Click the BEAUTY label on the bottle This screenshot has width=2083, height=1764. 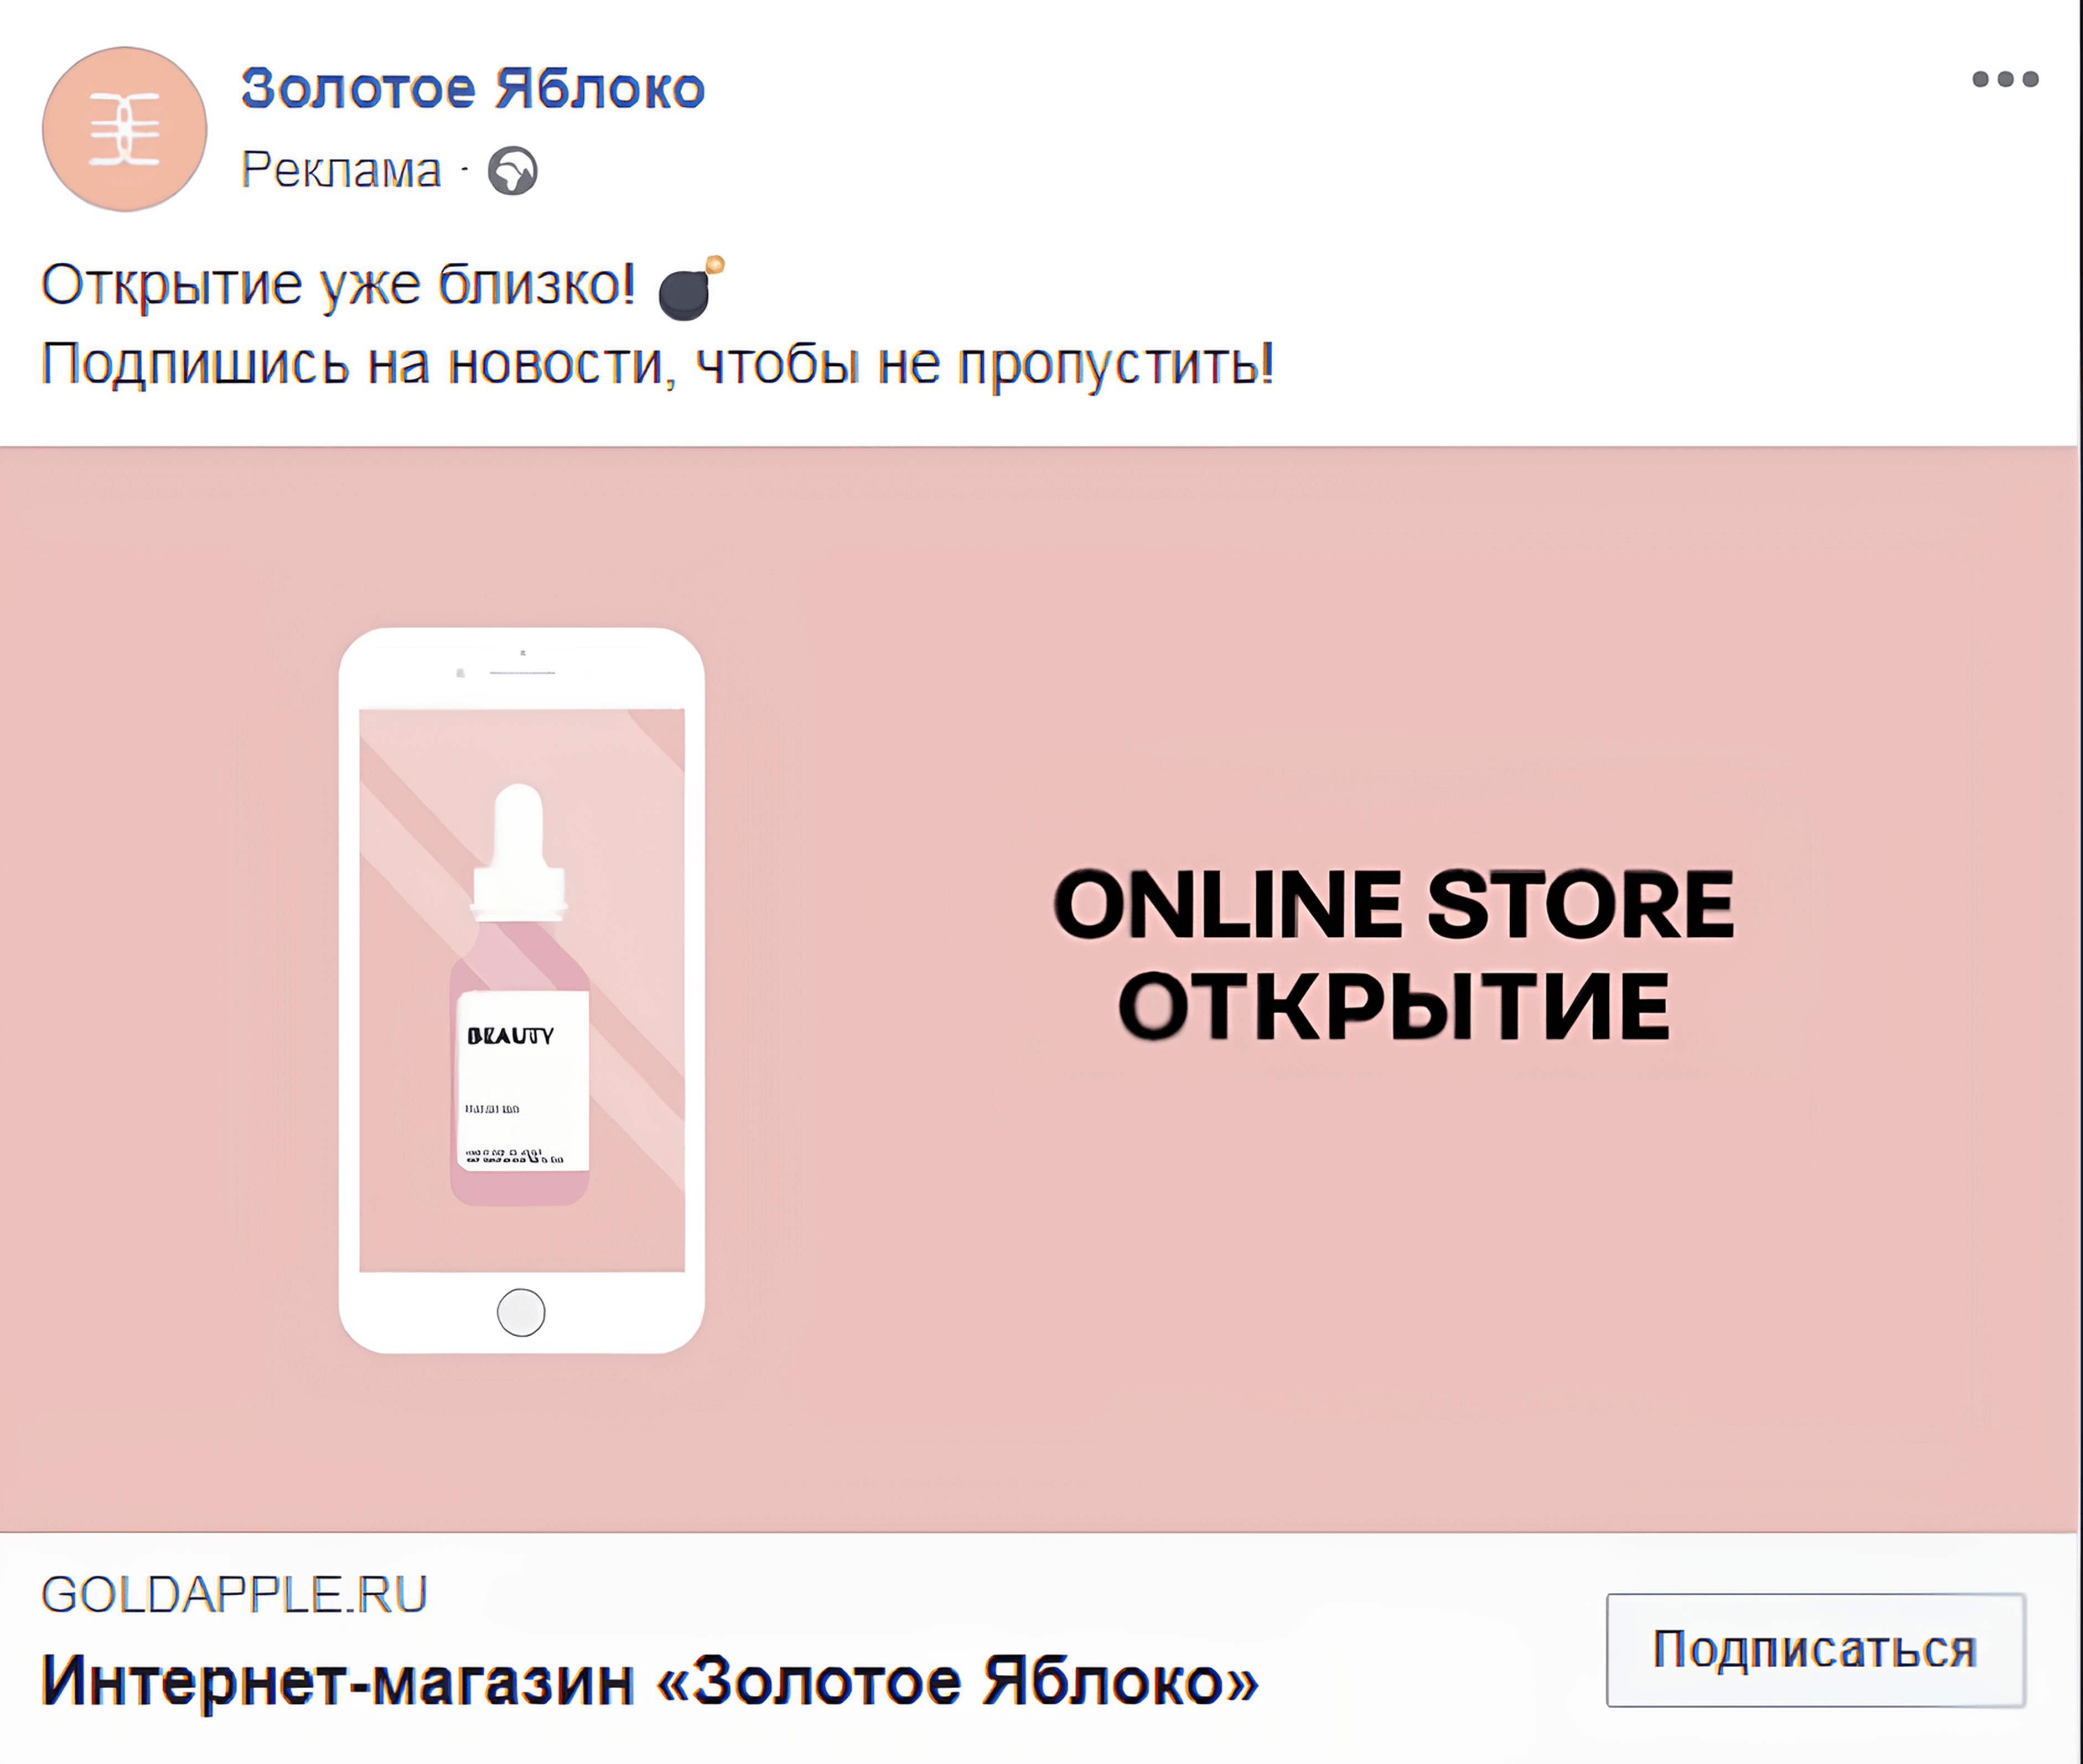tap(510, 1036)
